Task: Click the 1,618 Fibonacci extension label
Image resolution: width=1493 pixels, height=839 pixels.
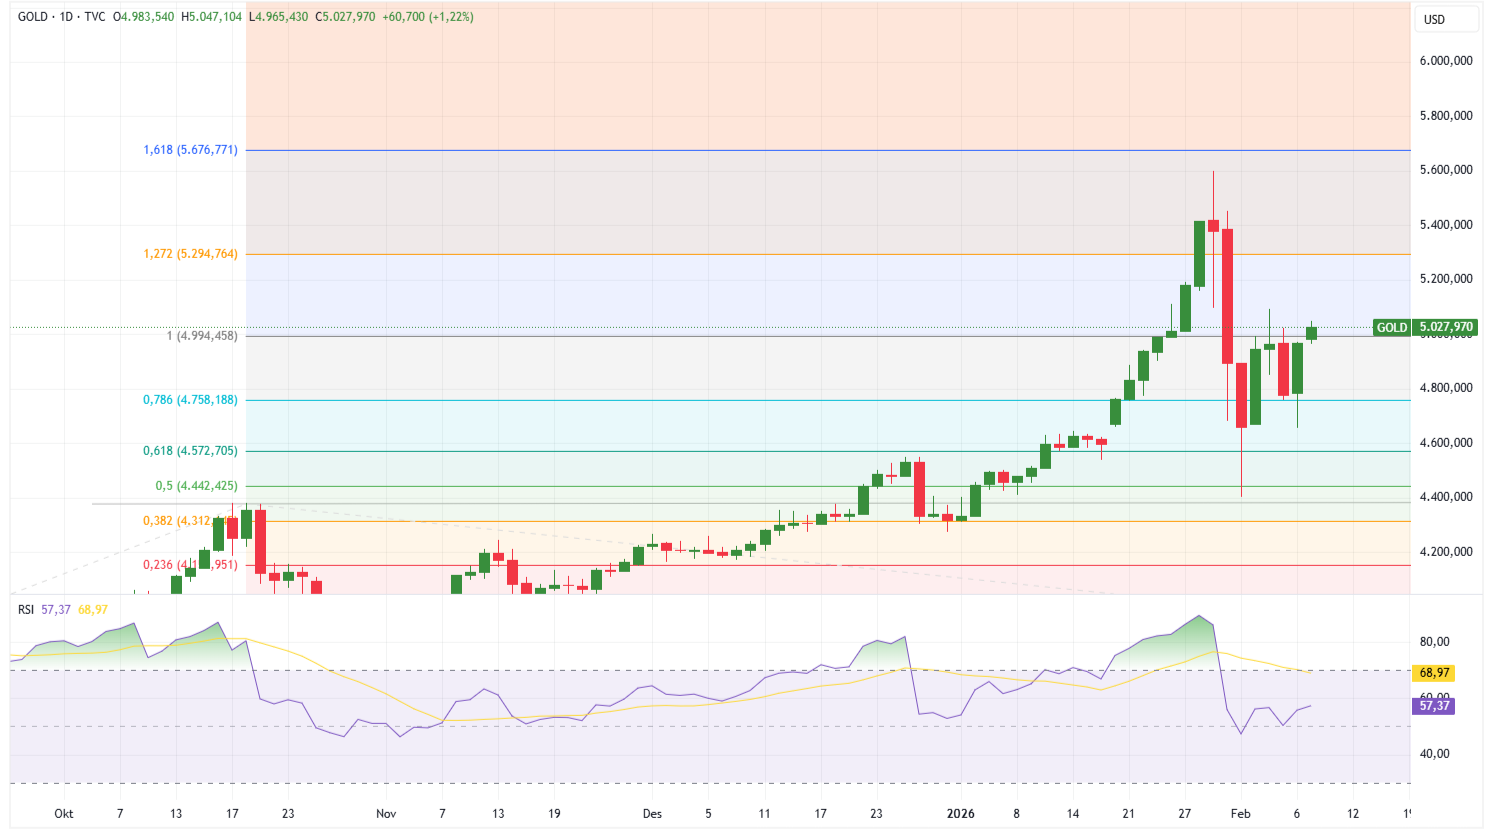Action: (190, 149)
